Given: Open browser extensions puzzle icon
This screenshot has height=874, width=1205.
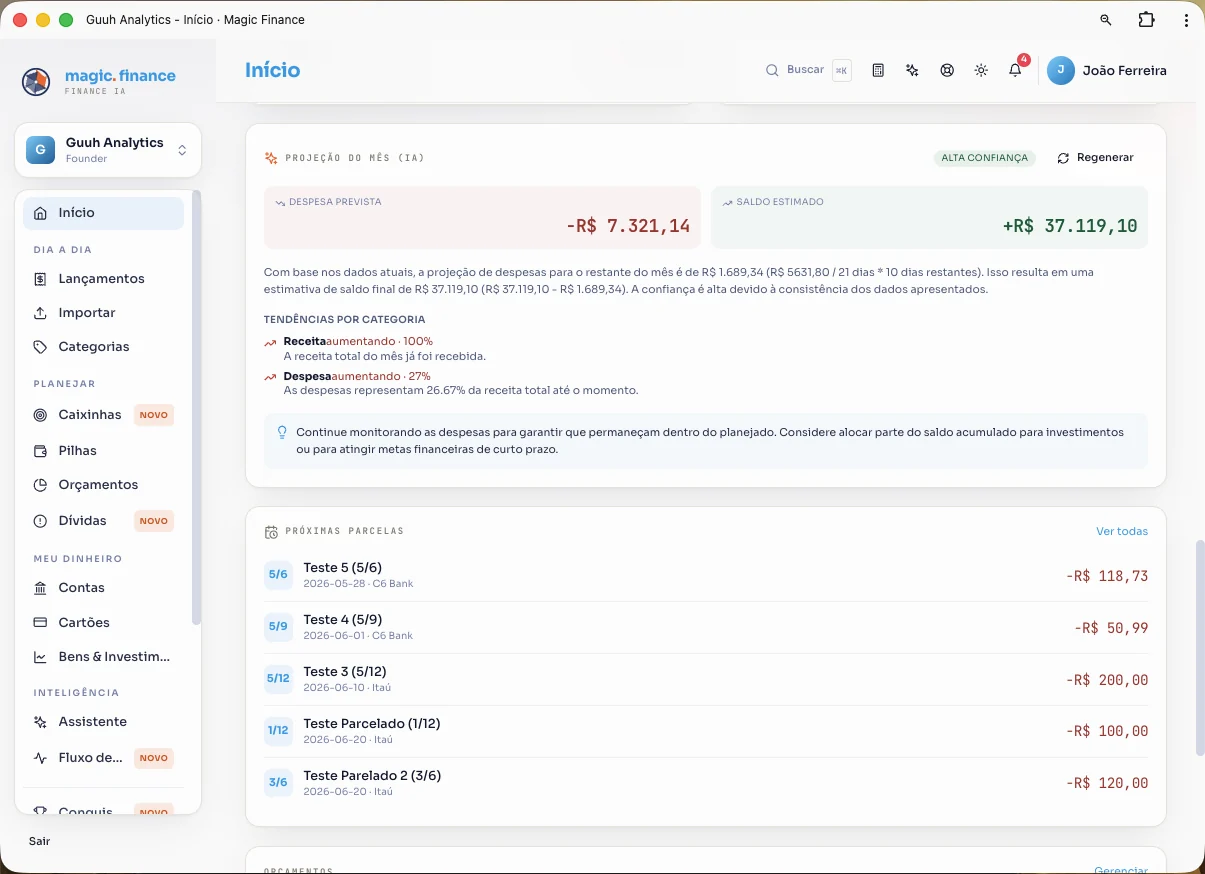Looking at the screenshot, I should pyautogui.click(x=1146, y=20).
